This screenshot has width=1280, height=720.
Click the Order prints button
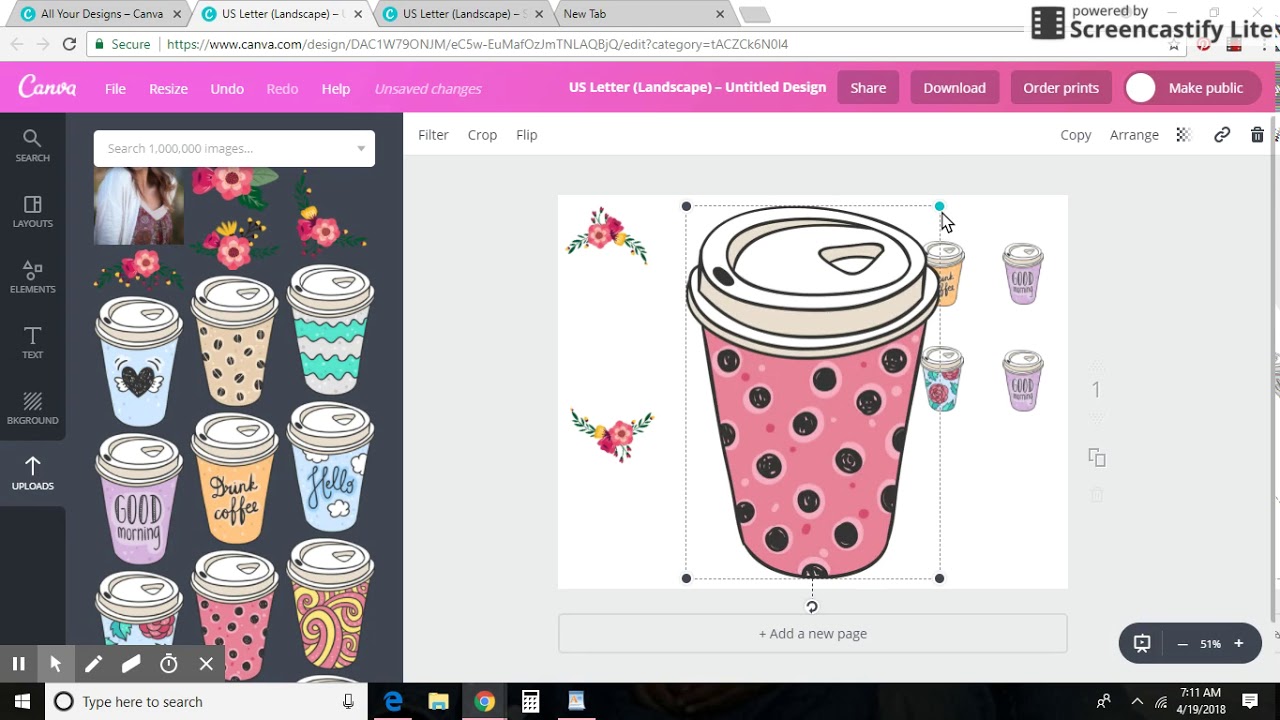point(1061,88)
